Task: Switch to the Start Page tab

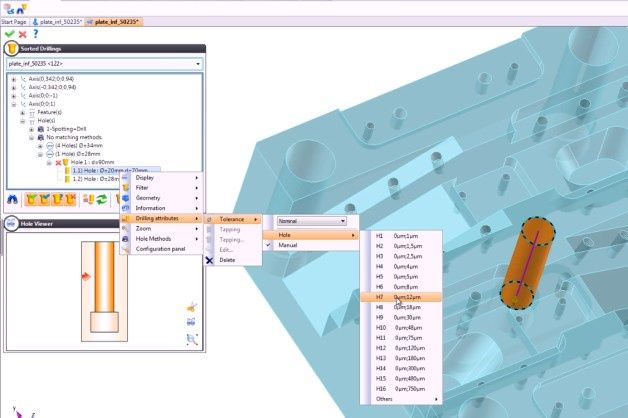Action: click(14, 22)
